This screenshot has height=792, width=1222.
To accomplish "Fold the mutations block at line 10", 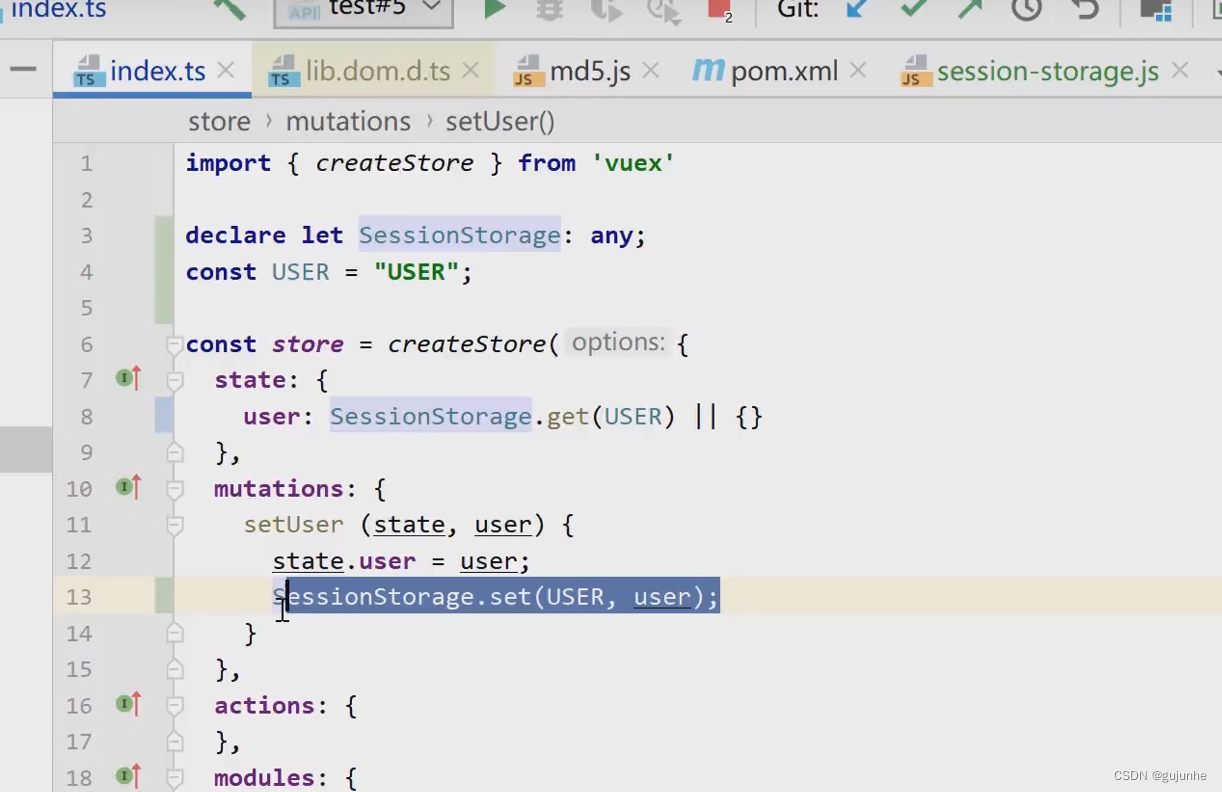I will 175,489.
